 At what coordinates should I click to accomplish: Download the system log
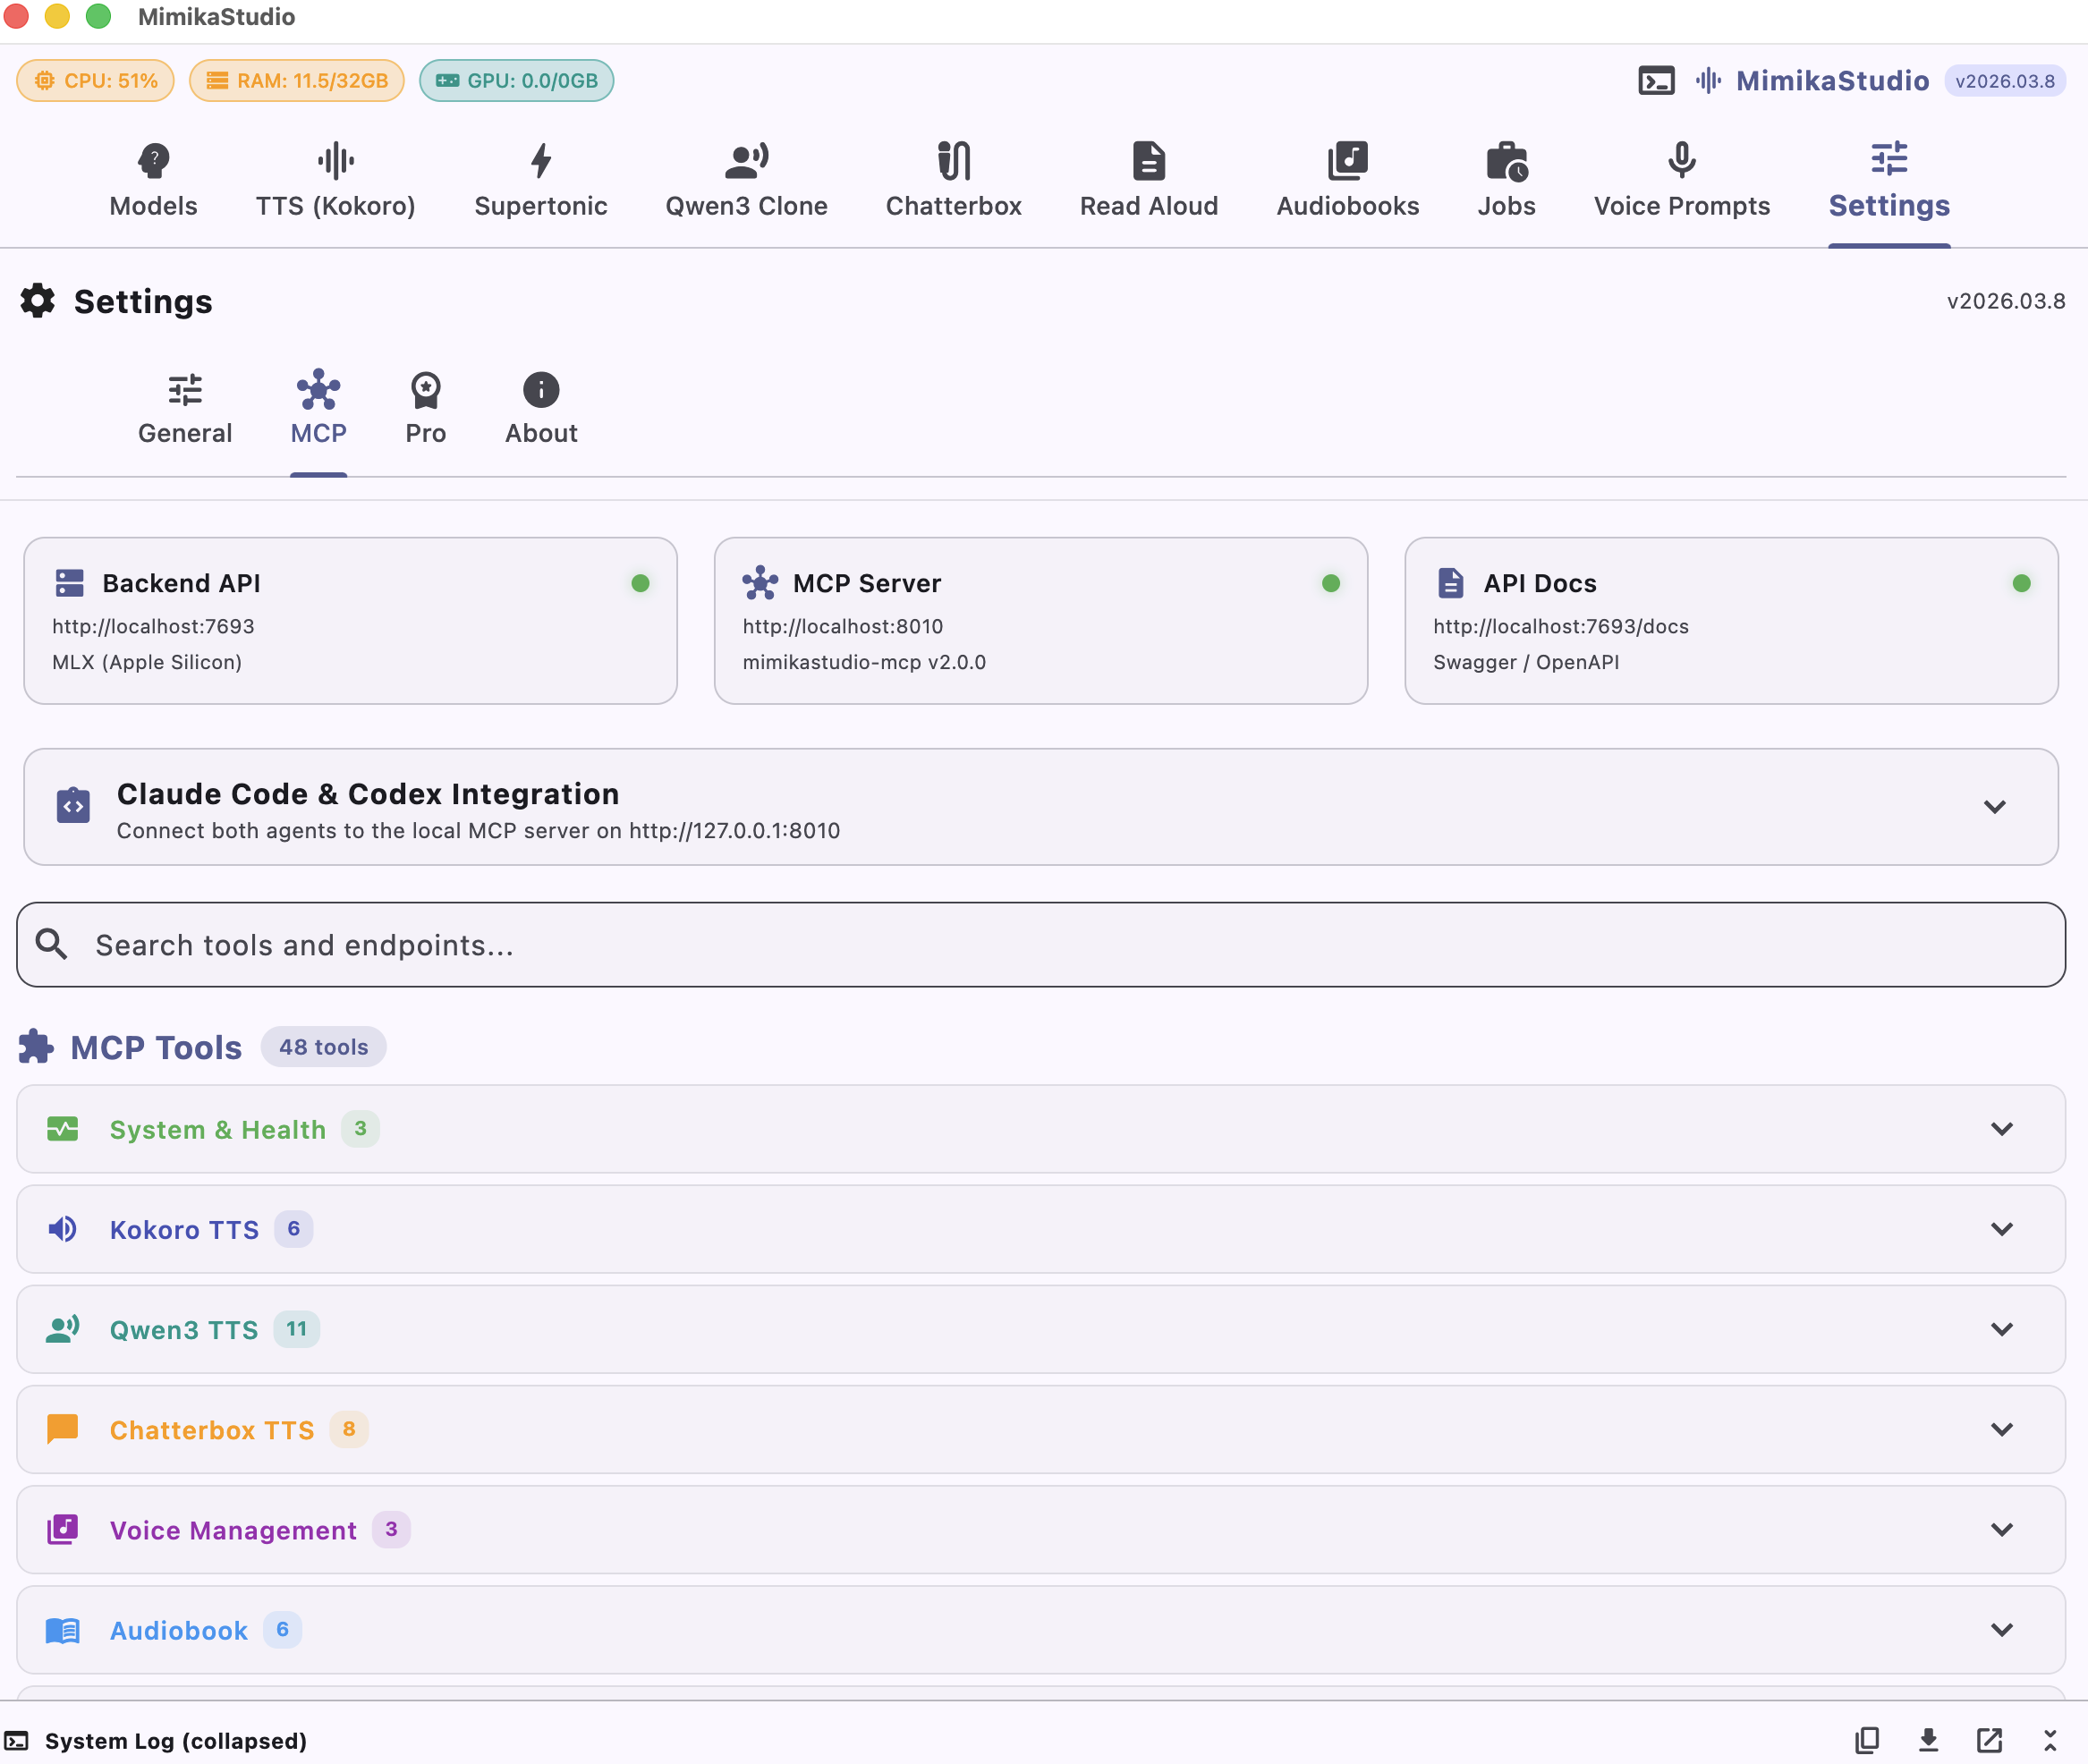click(x=1928, y=1740)
